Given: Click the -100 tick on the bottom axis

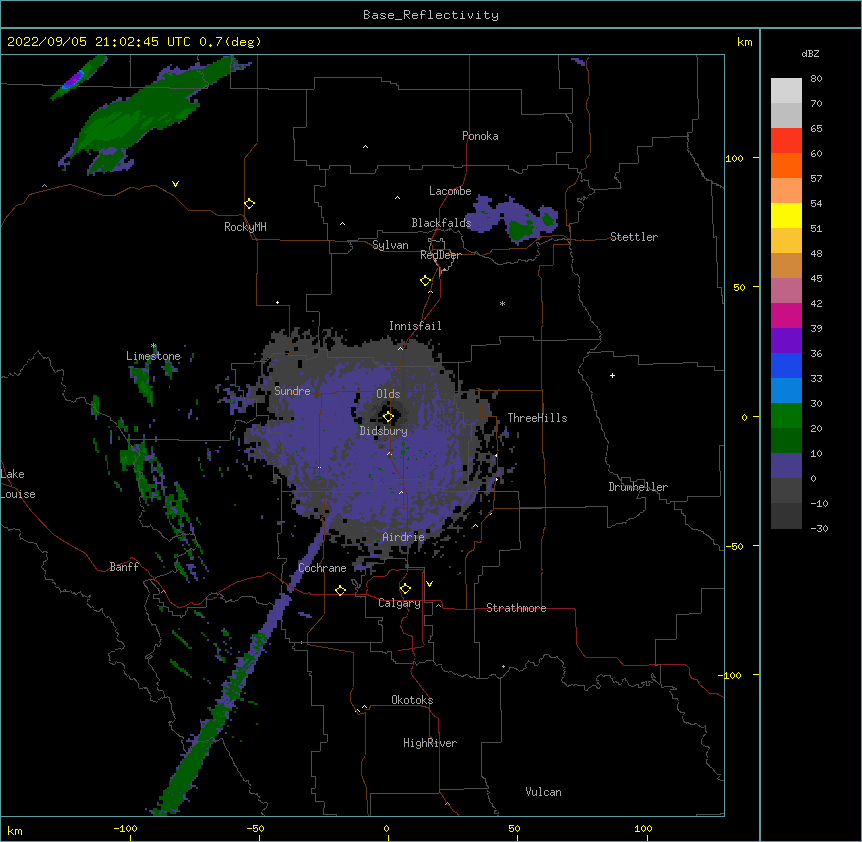Looking at the screenshot, I should tap(125, 828).
